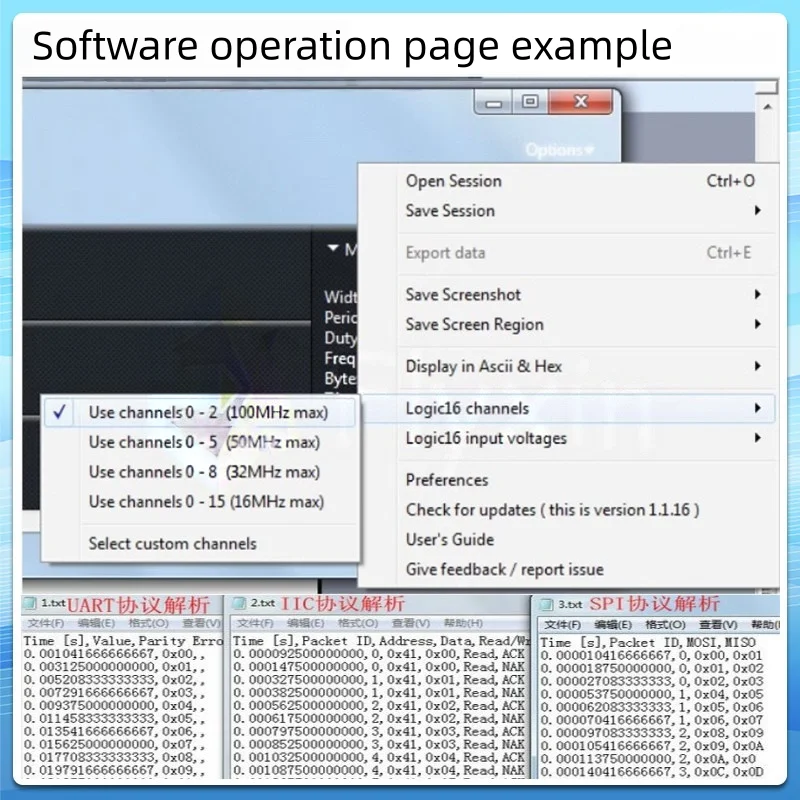Open the Save Session submenu

point(580,211)
